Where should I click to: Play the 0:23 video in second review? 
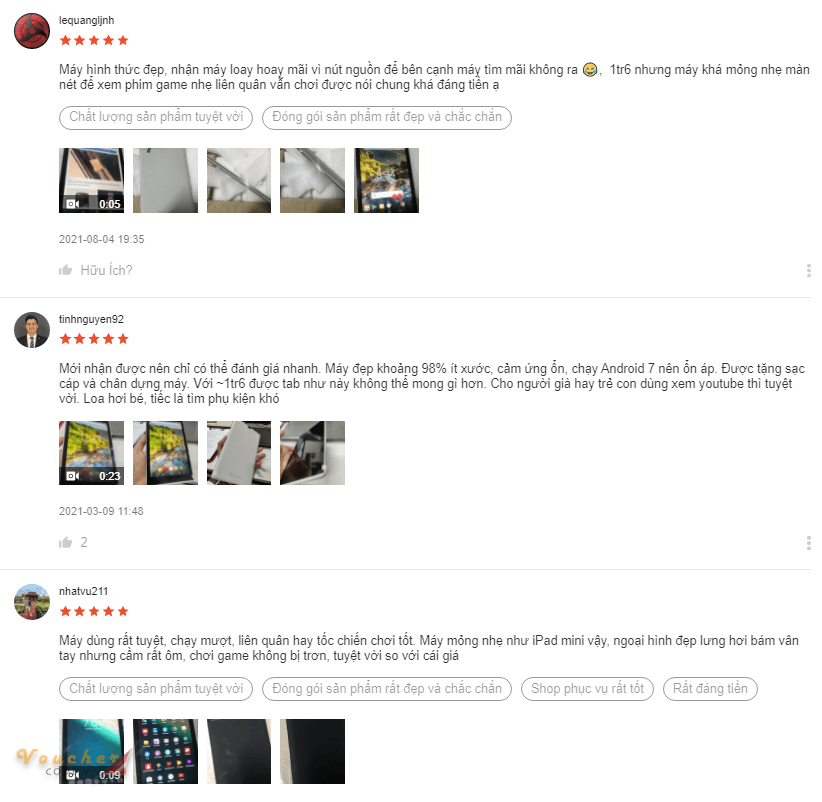[x=92, y=453]
